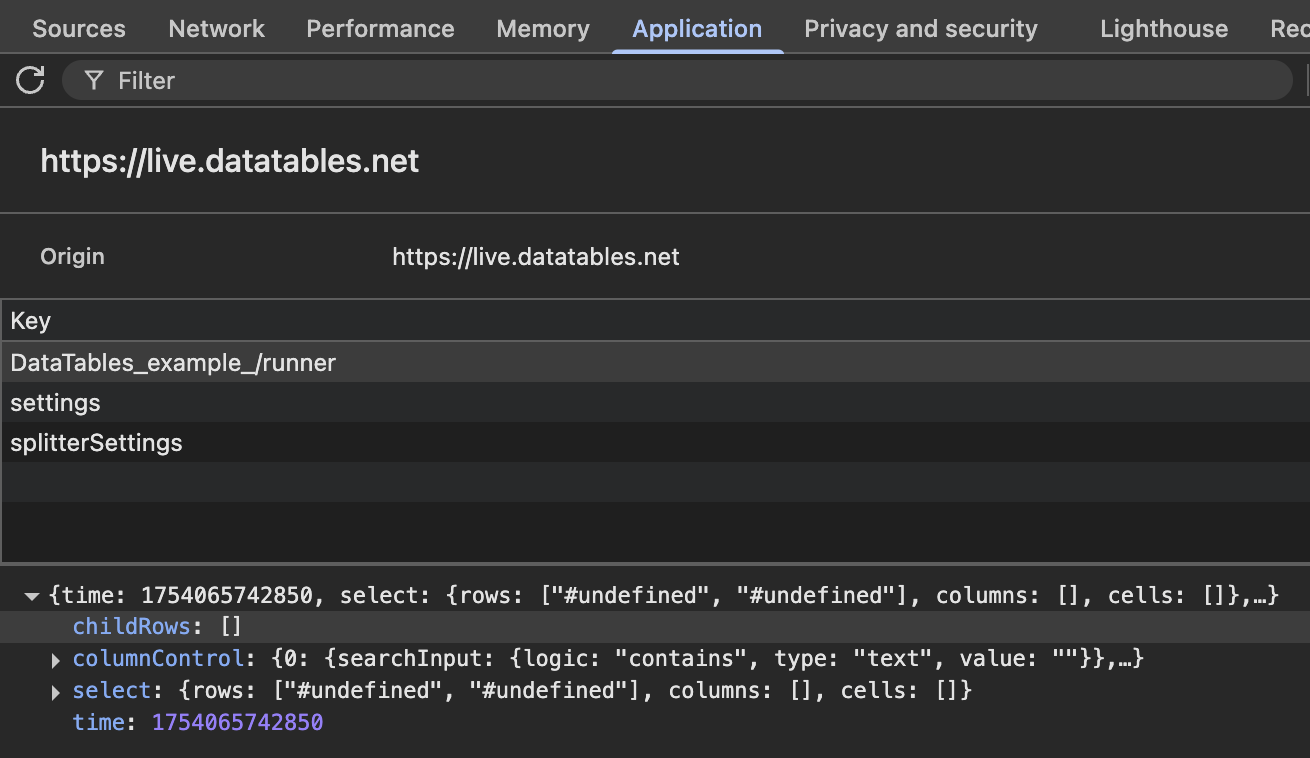Click the Origin URL value text
The width and height of the screenshot is (1310, 758).
point(536,257)
